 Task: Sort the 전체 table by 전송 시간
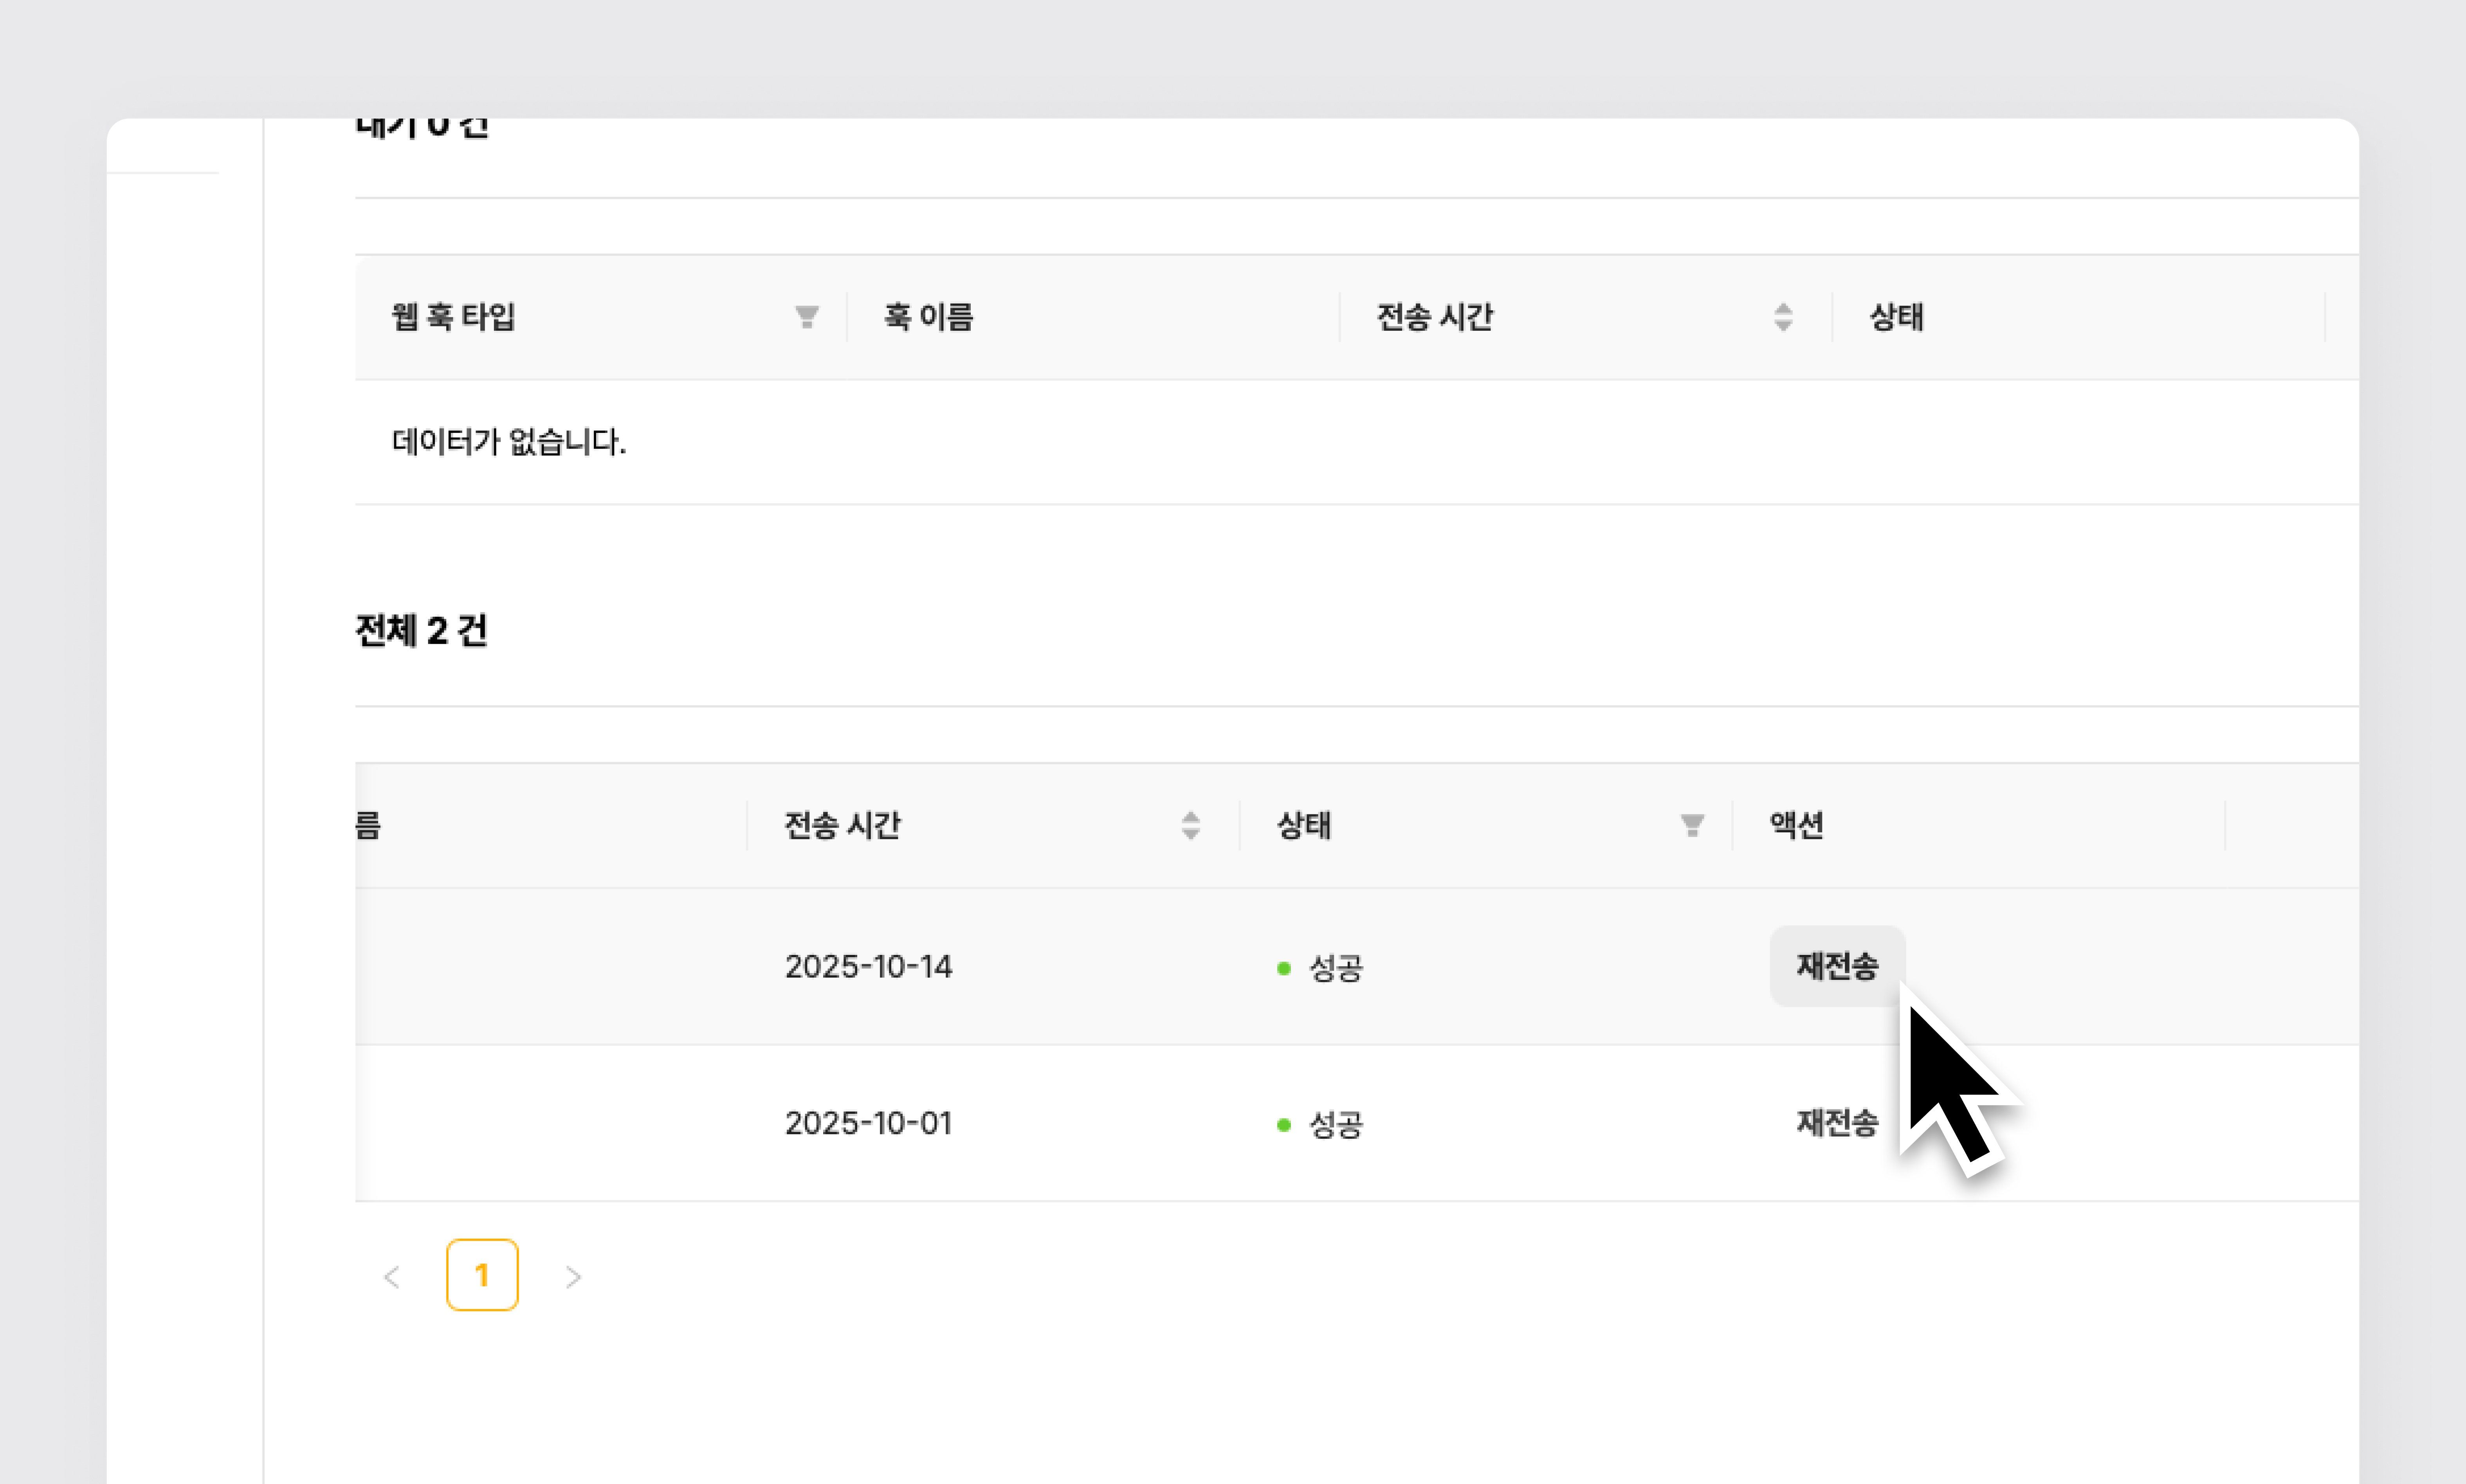click(1190, 825)
